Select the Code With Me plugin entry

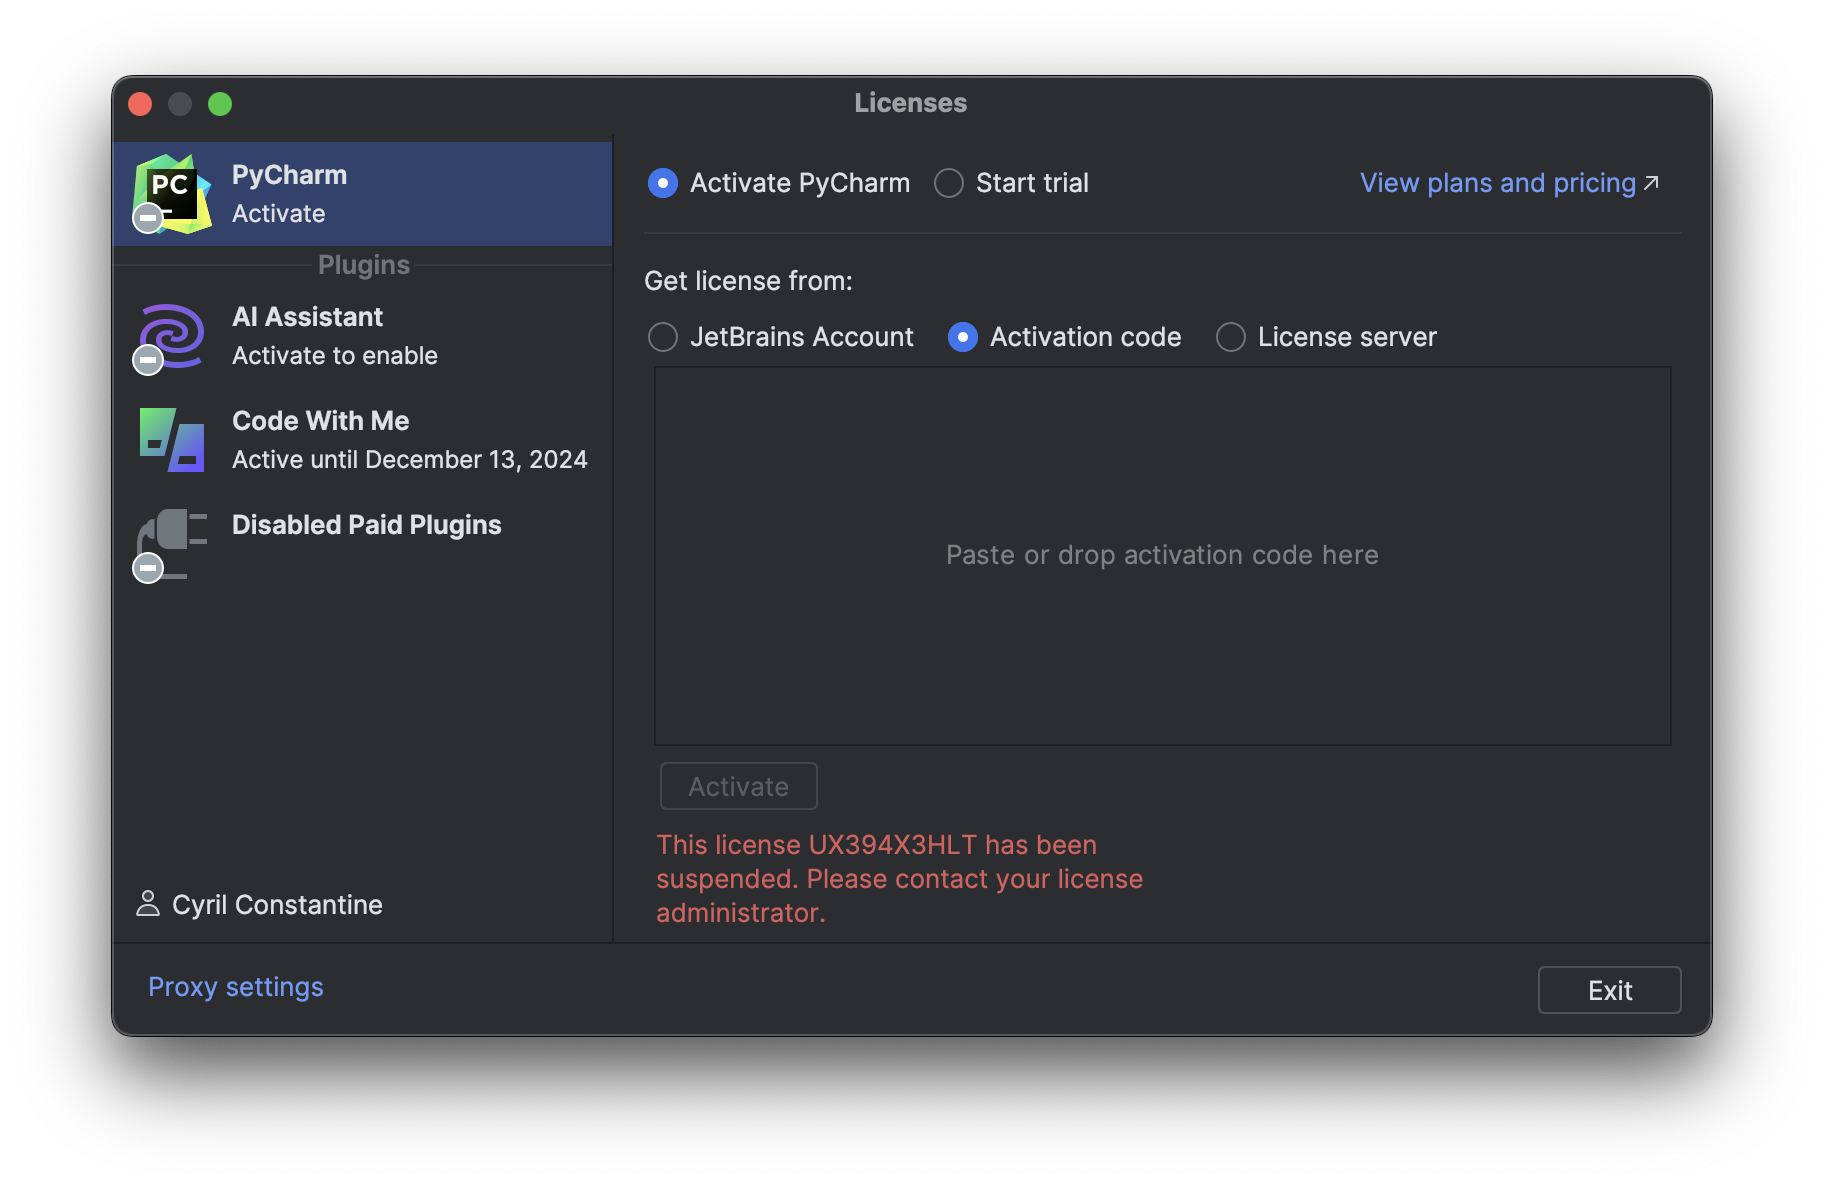pos(362,440)
